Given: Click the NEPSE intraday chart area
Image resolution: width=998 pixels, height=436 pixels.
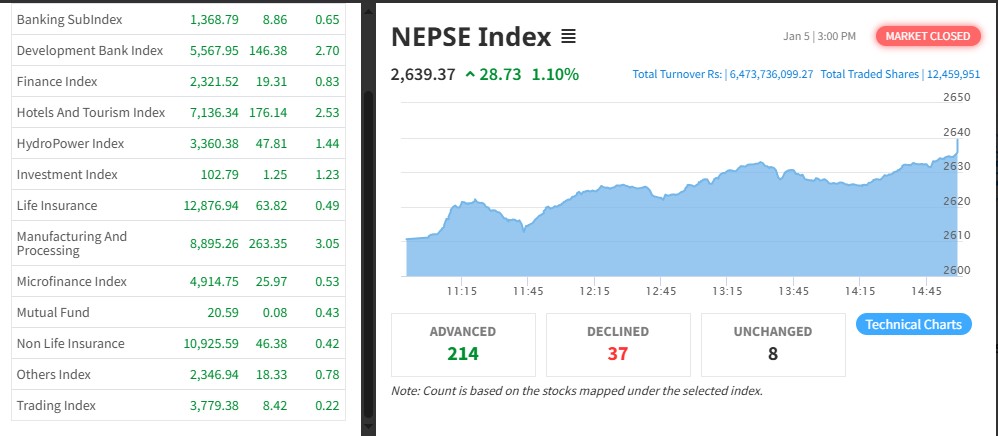Looking at the screenshot, I should click(x=680, y=230).
